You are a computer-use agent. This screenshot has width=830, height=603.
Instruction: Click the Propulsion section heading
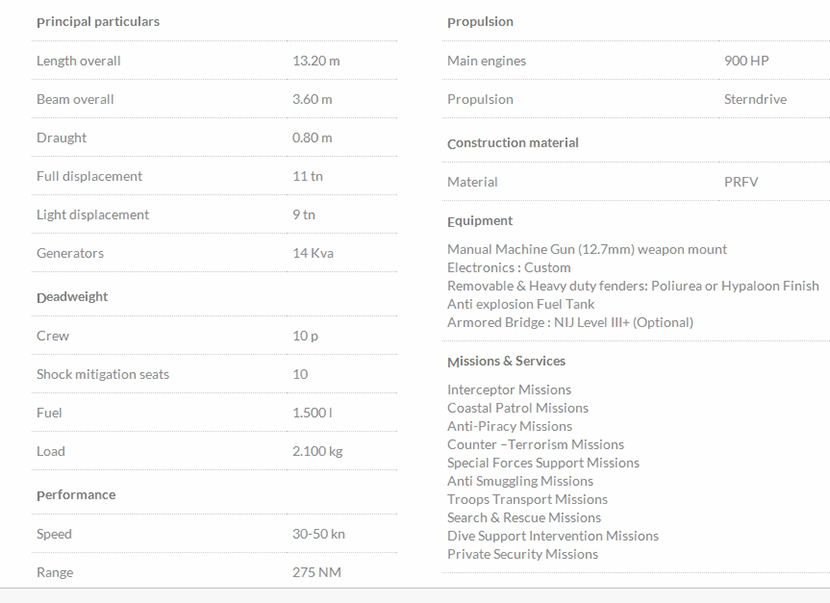[480, 22]
